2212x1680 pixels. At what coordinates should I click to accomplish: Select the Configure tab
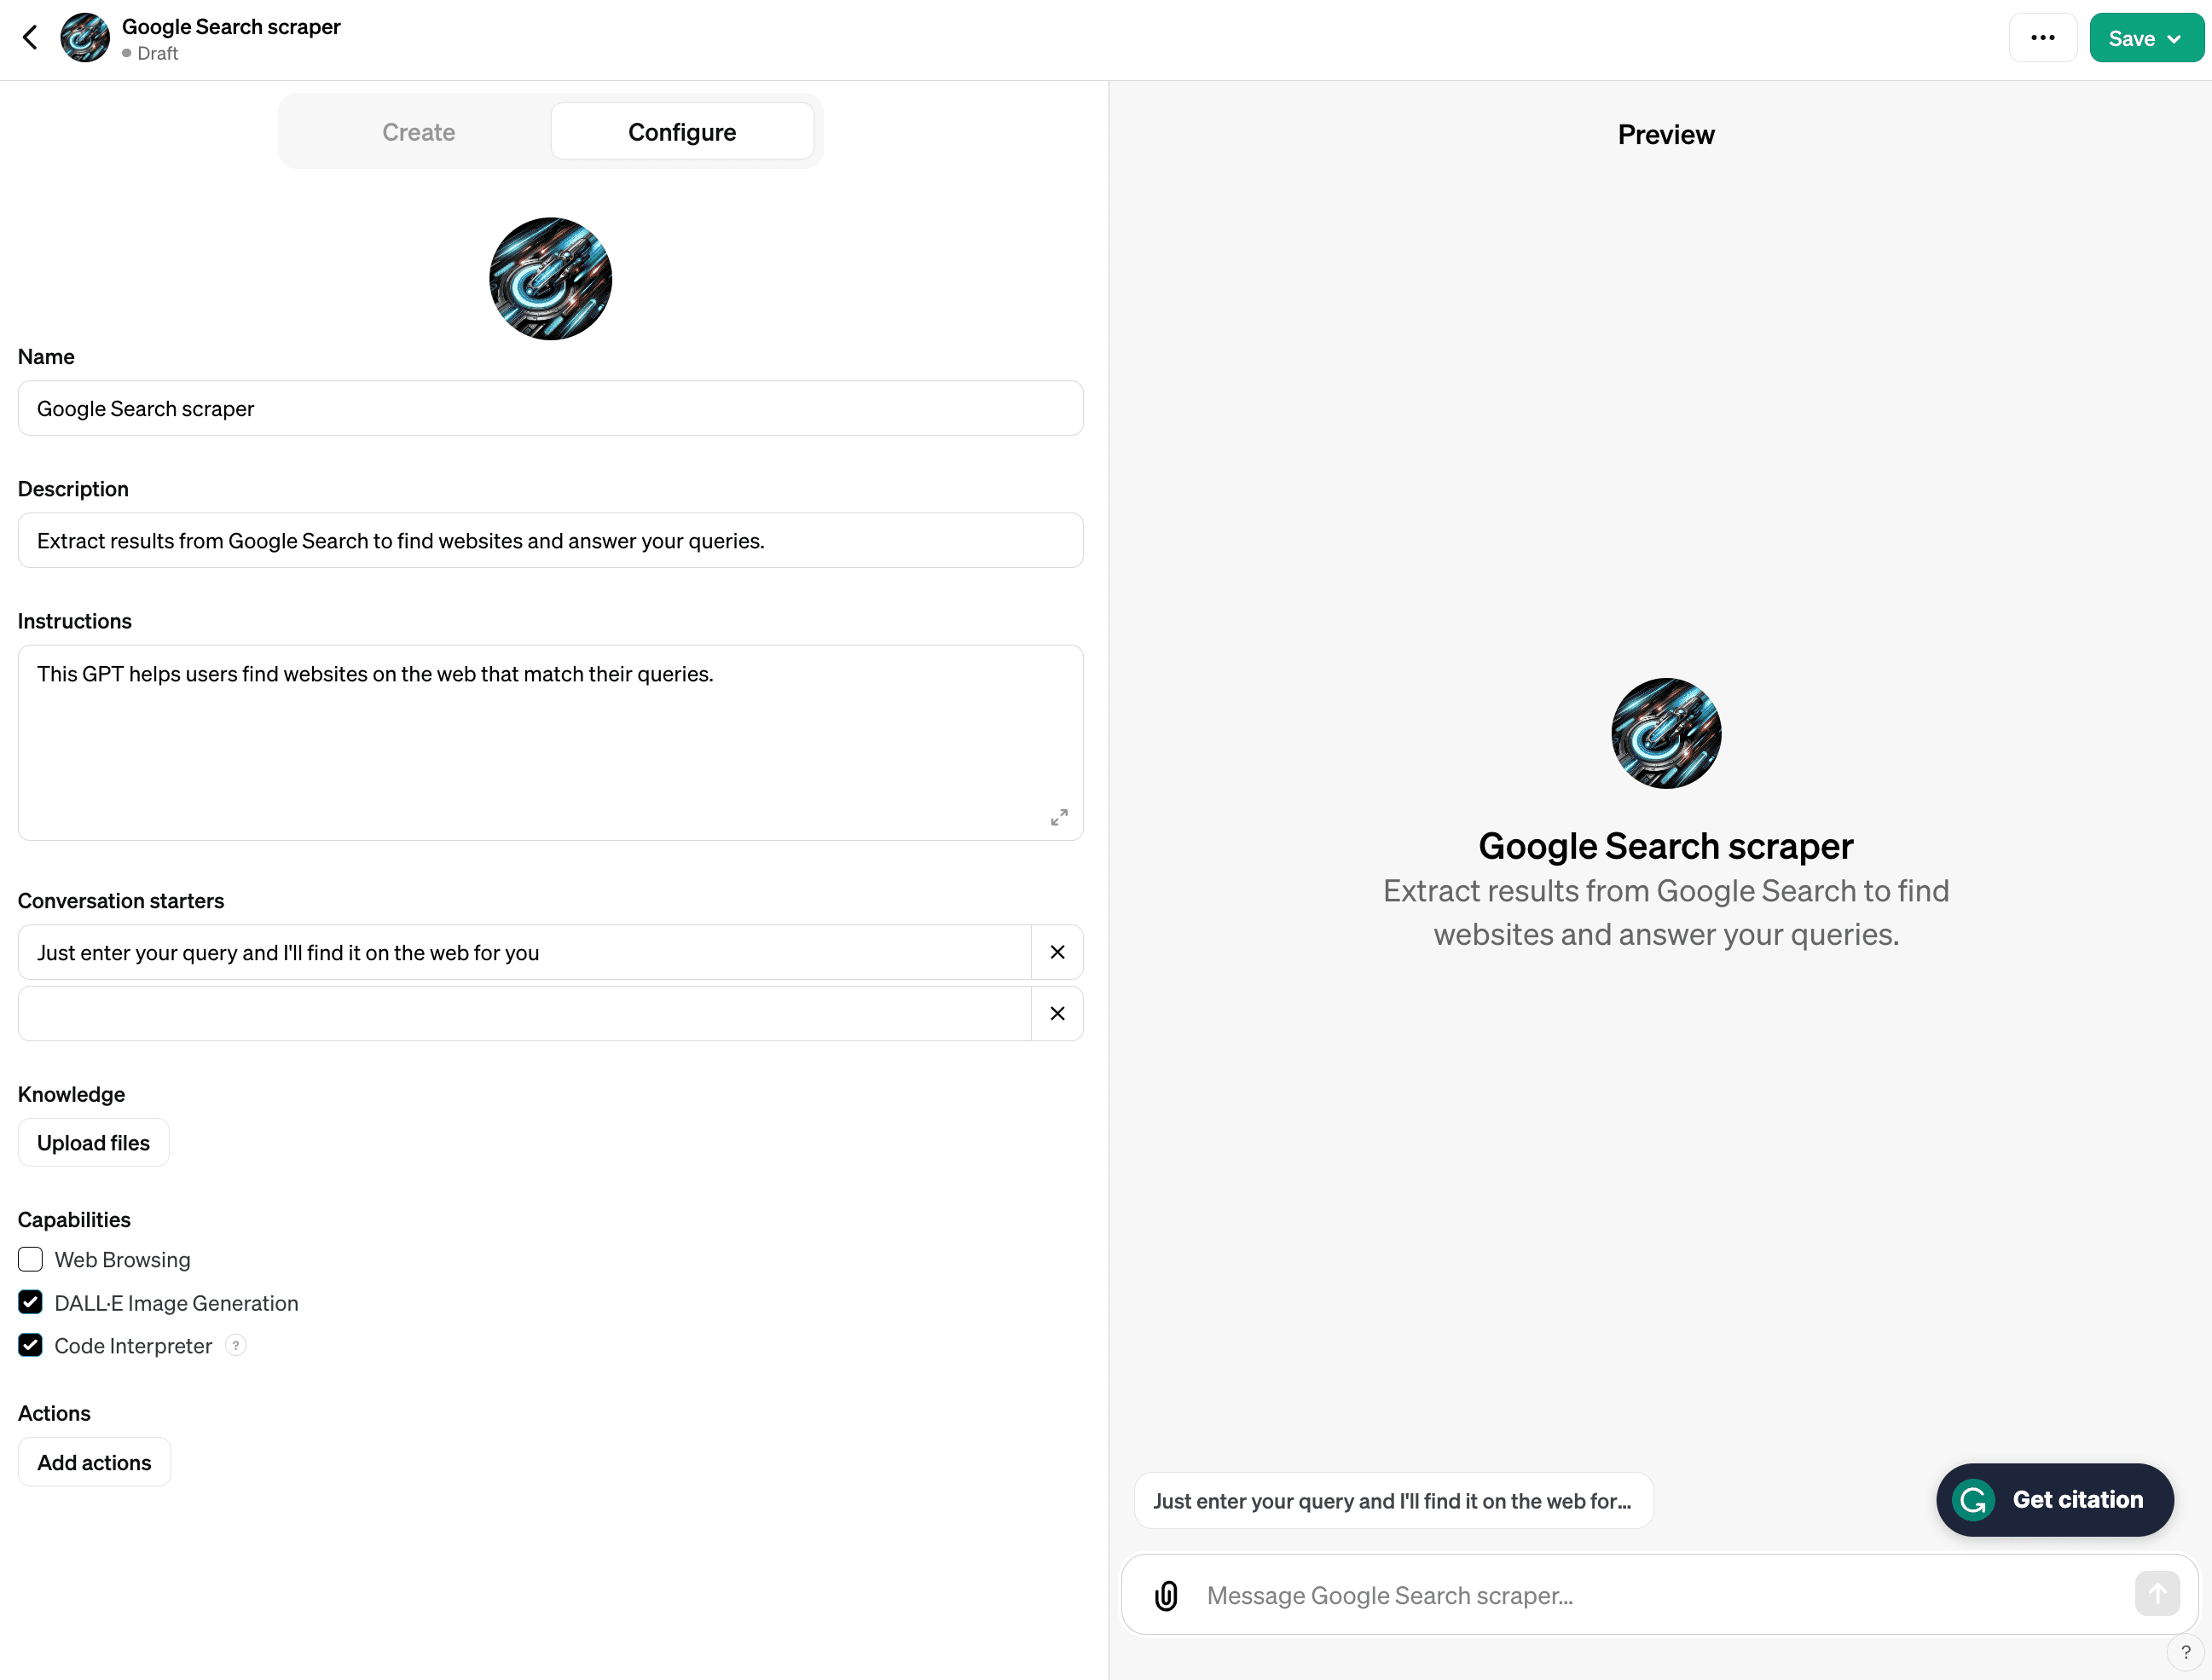point(682,132)
